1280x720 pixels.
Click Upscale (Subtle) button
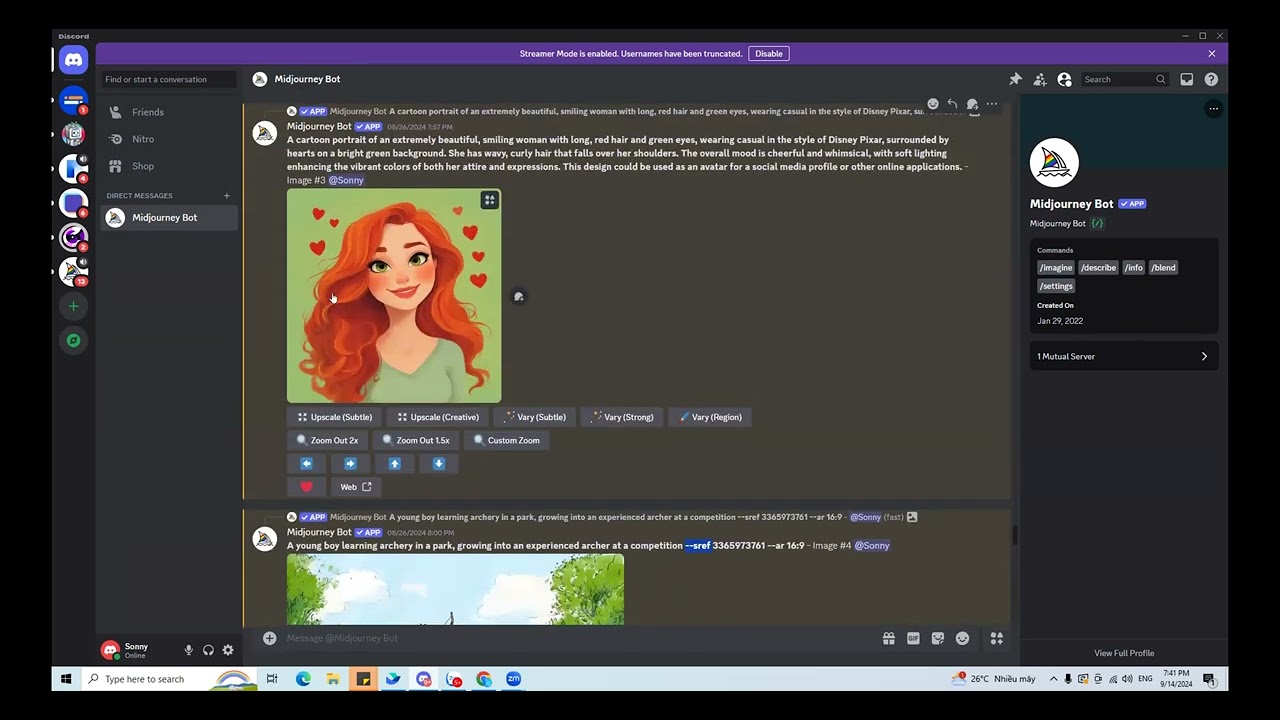tap(334, 417)
